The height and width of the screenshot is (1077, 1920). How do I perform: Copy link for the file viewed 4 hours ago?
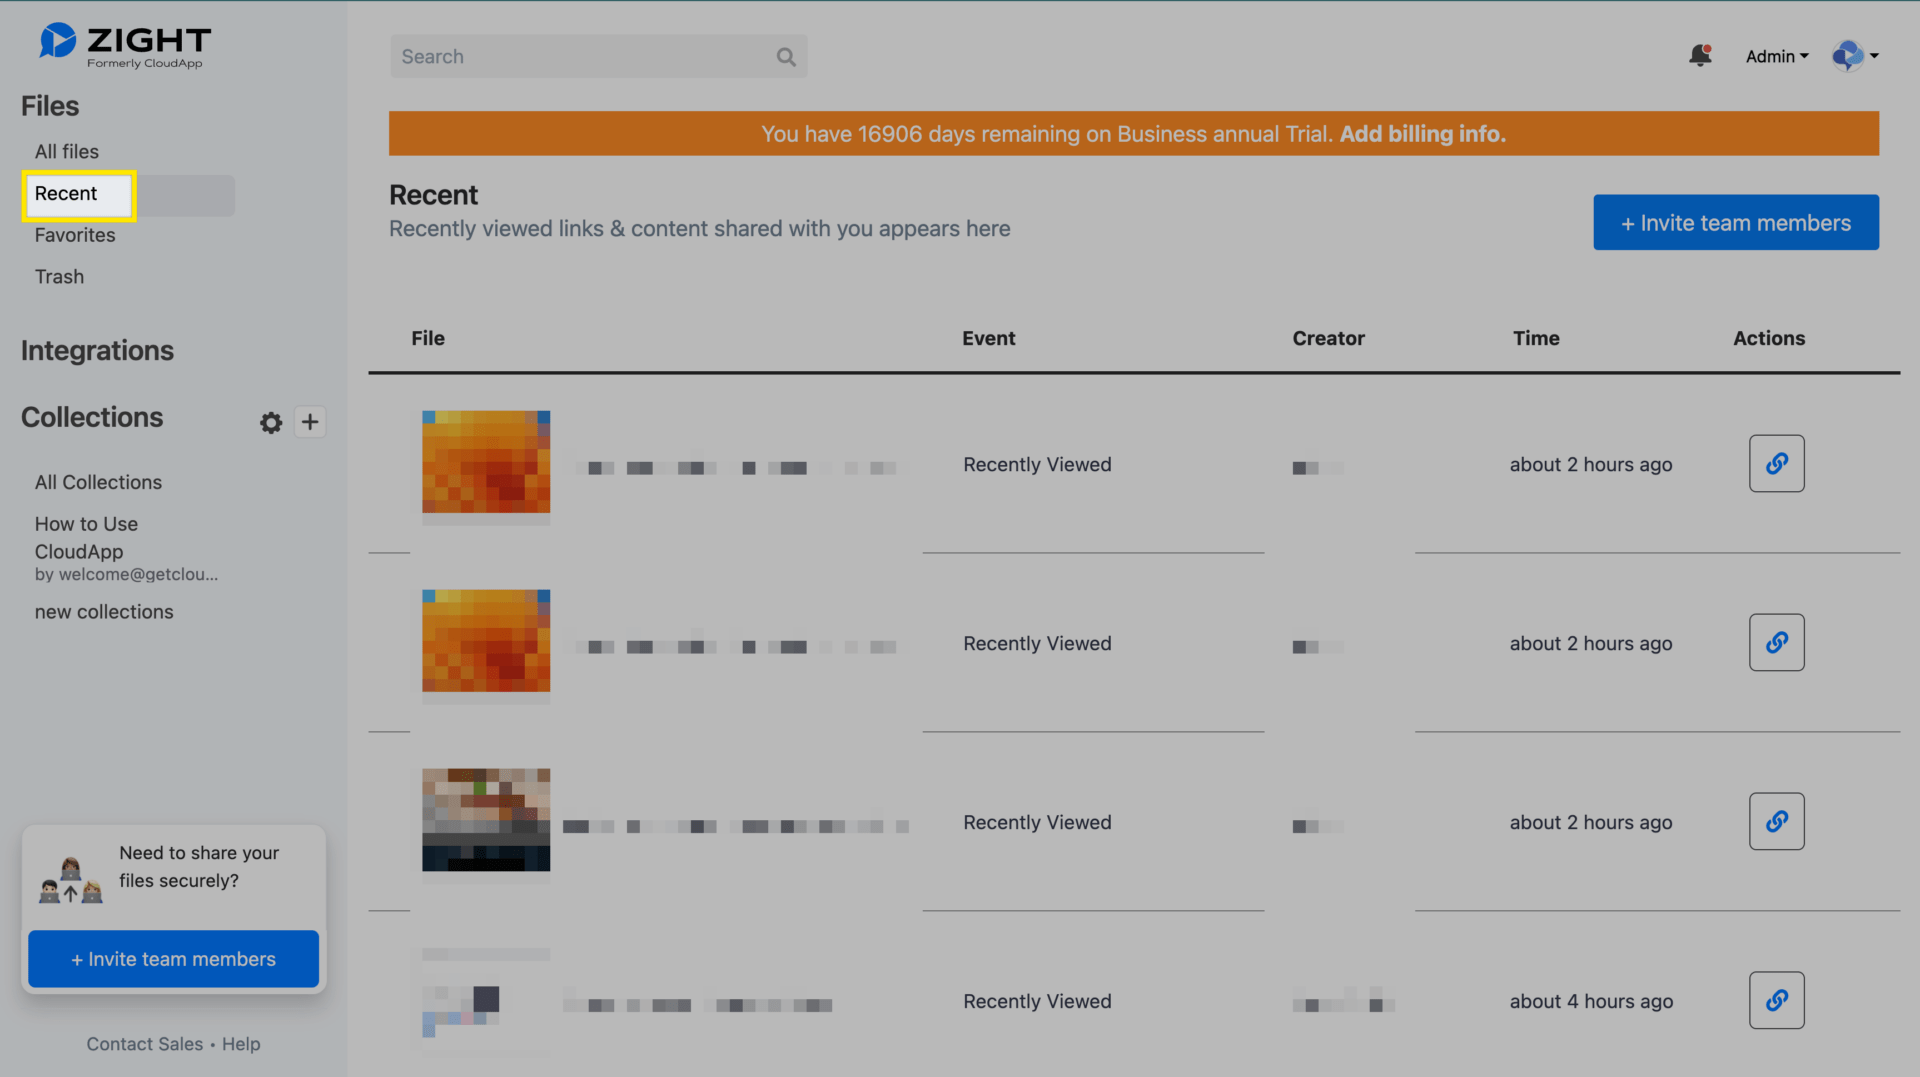click(1776, 1001)
